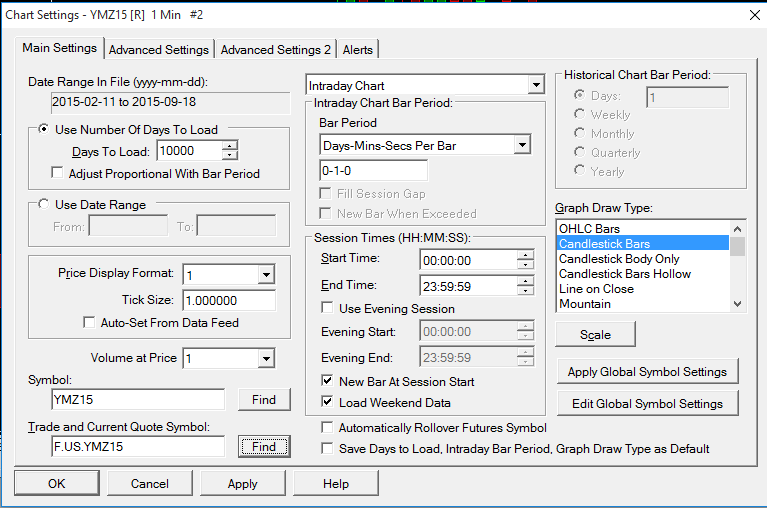Click the Tick Size input field
767x508 pixels.
[x=229, y=300]
